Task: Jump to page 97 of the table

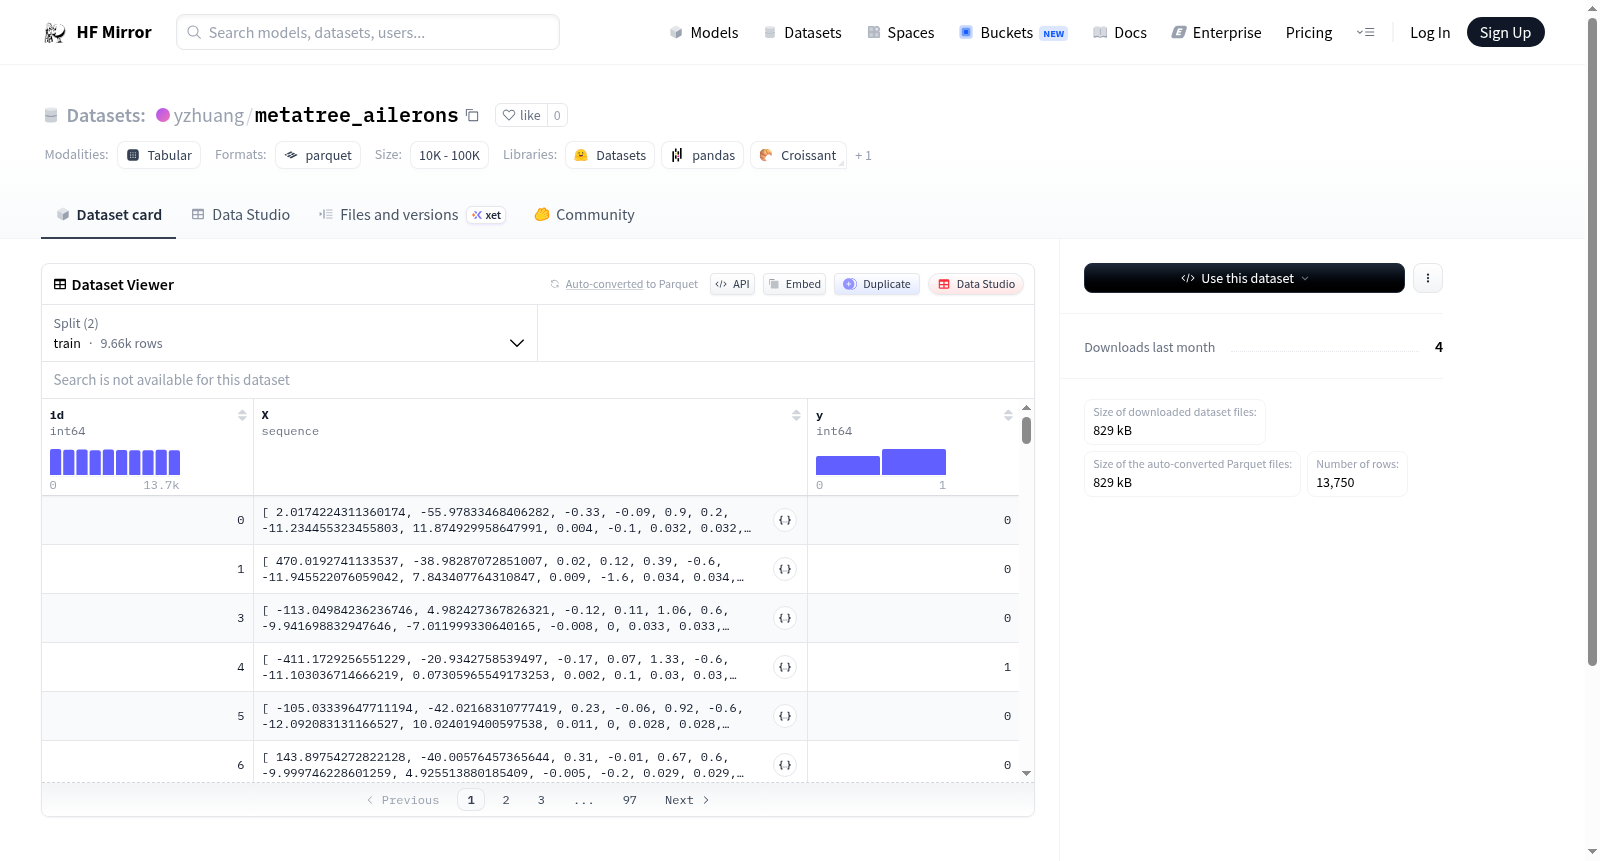Action: point(630,800)
